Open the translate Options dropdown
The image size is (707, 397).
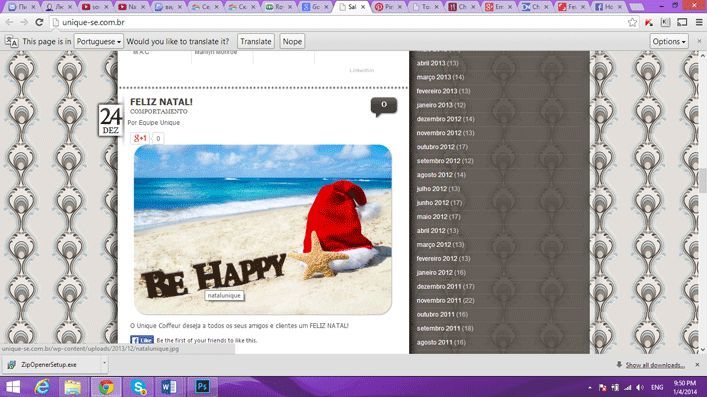tap(669, 42)
